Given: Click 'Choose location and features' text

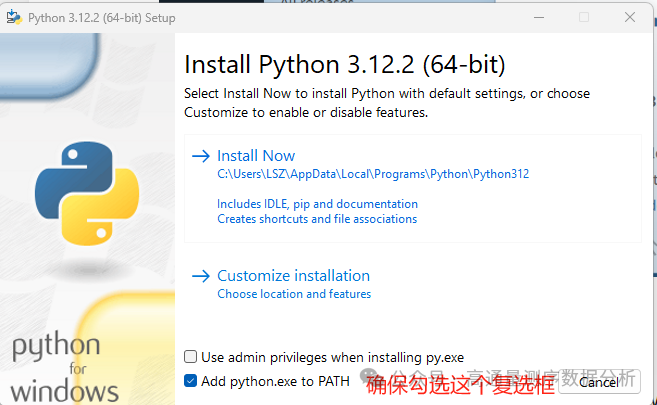Looking at the screenshot, I should pos(294,294).
